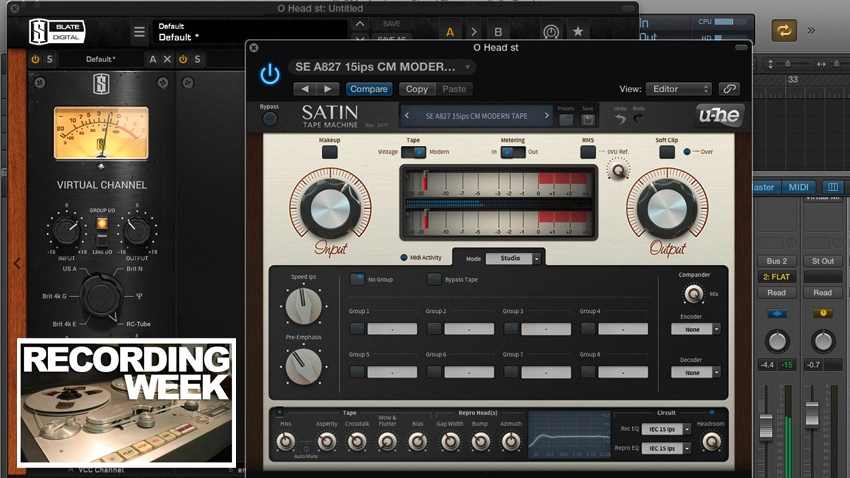Click the Compare button
Viewport: 850px width, 478px height.
pyautogui.click(x=369, y=89)
